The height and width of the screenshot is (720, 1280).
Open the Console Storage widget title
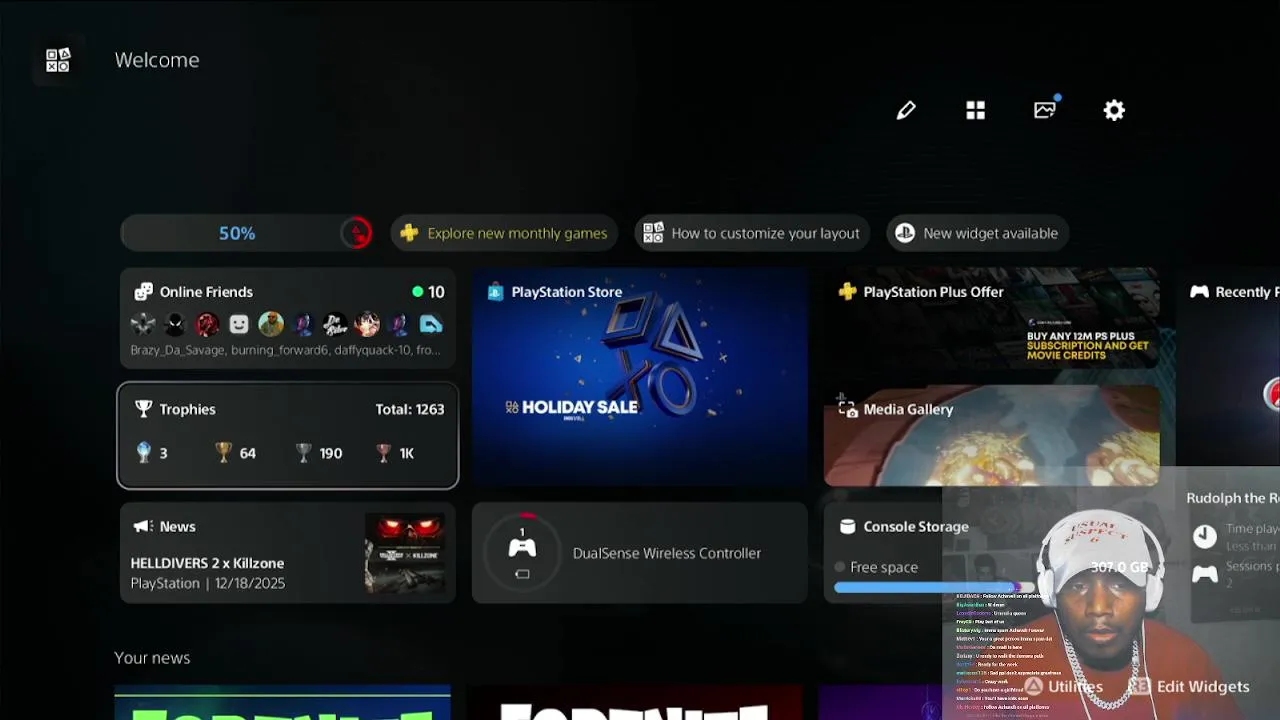[916, 526]
